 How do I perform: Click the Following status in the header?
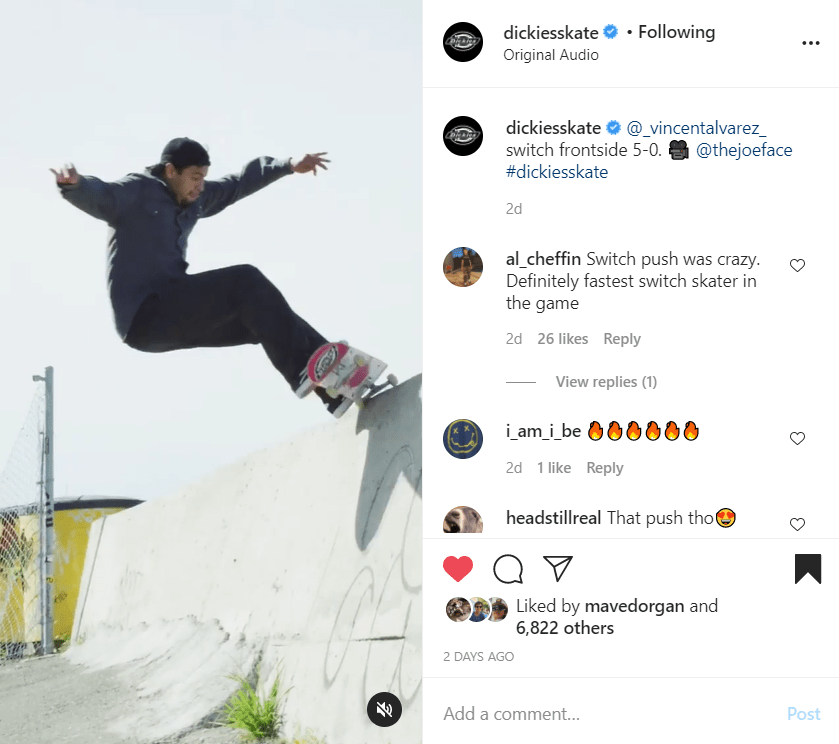pyautogui.click(x=676, y=32)
